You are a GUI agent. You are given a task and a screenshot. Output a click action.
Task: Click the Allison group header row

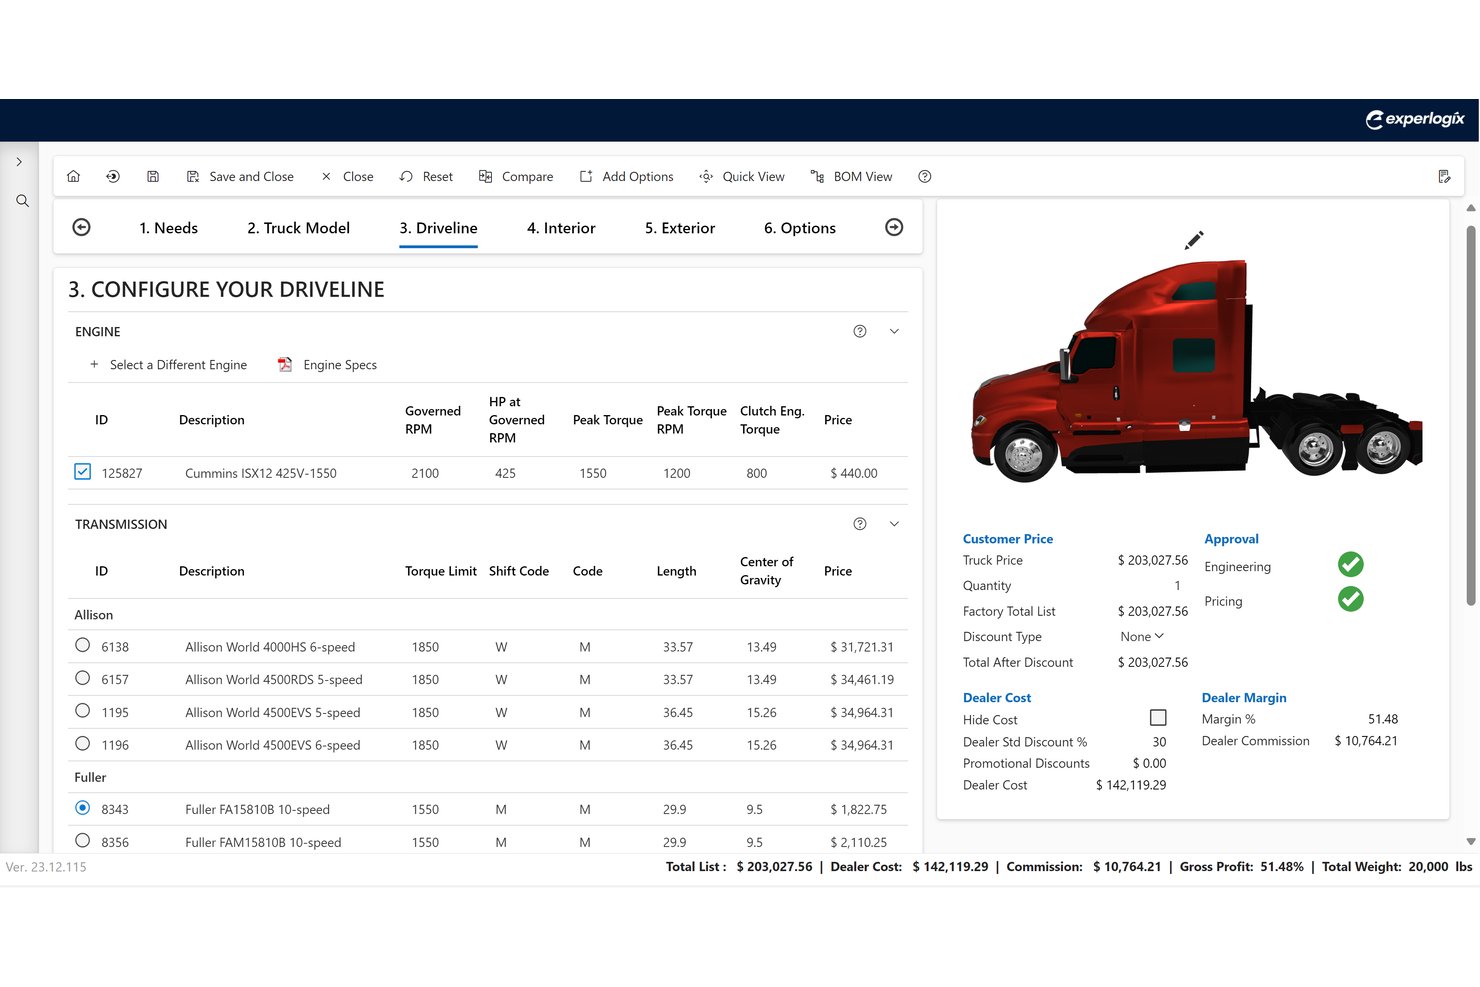tap(488, 615)
